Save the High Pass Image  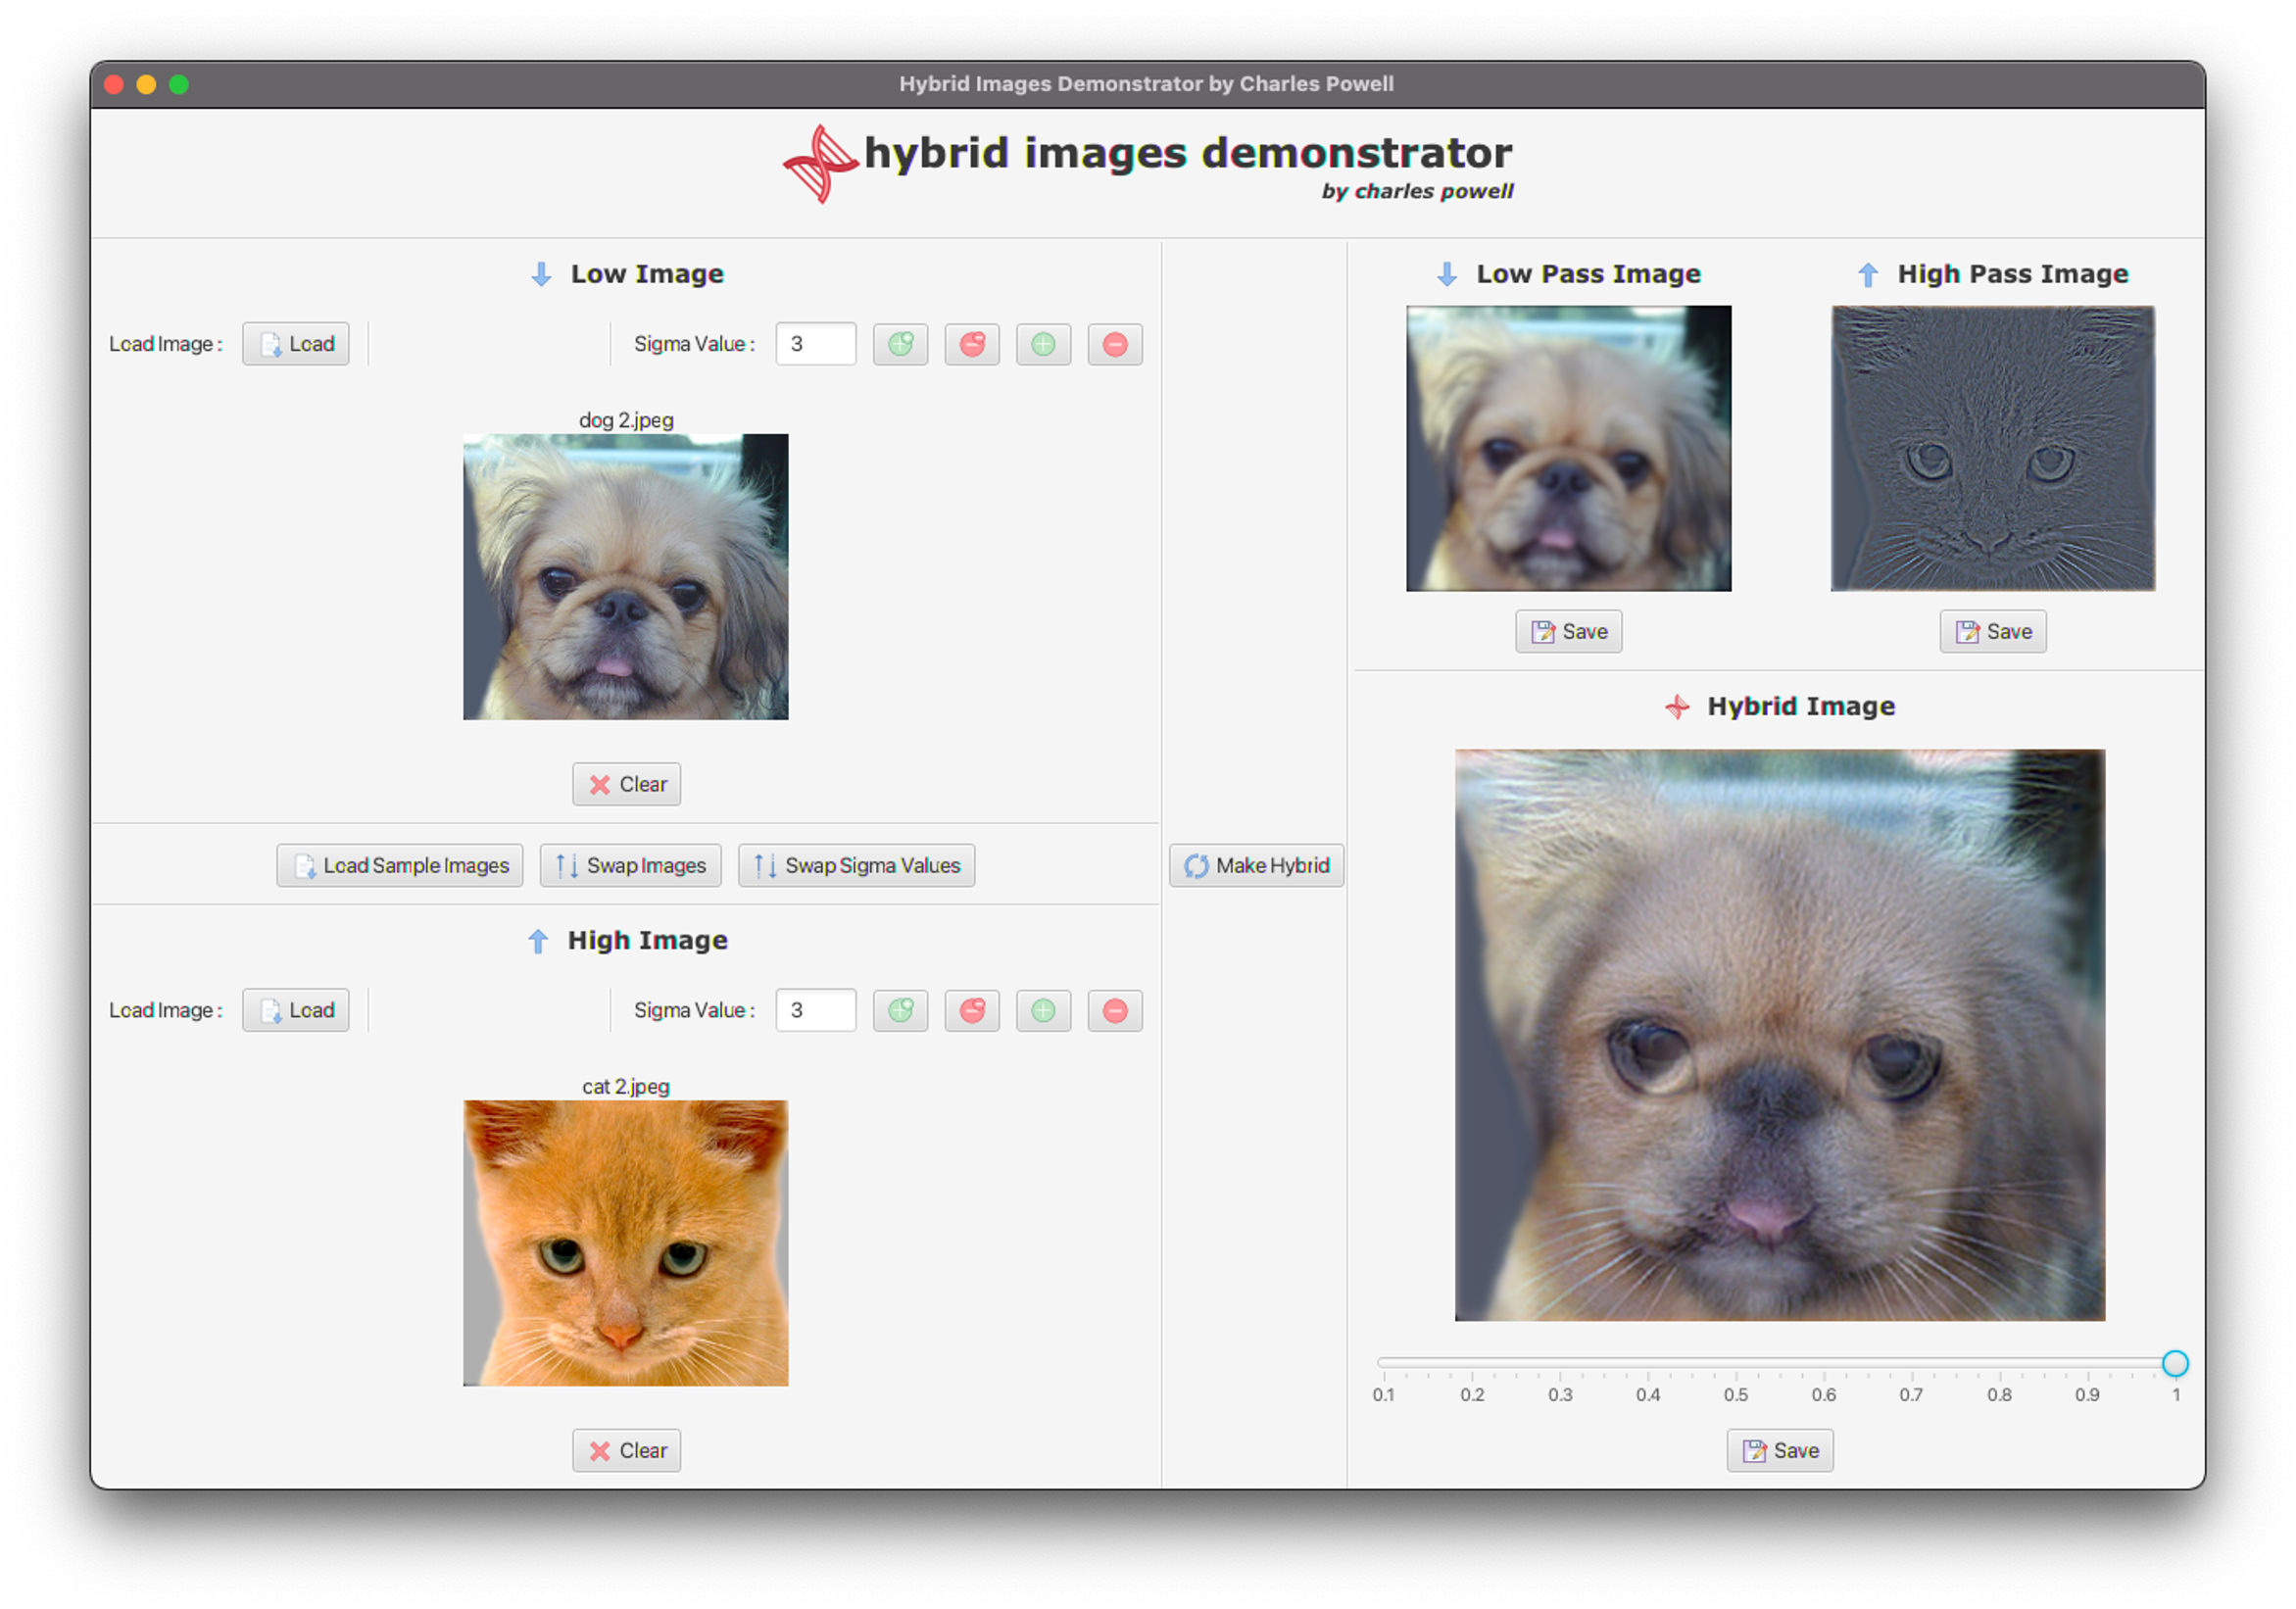[x=1993, y=631]
